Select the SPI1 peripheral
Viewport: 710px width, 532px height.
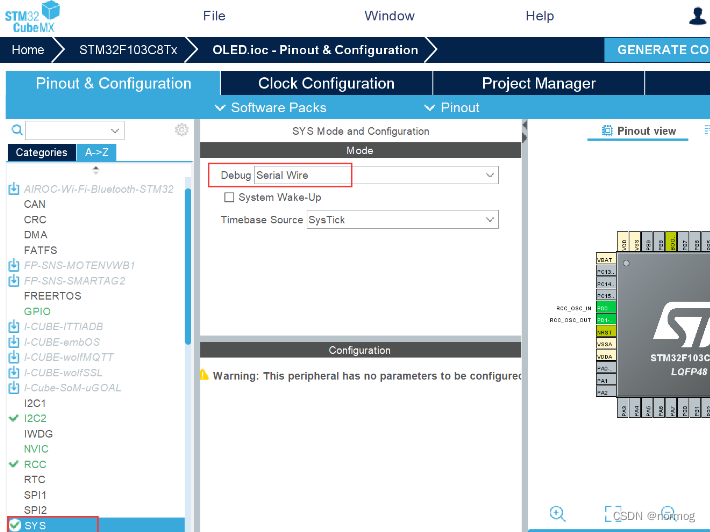point(35,495)
